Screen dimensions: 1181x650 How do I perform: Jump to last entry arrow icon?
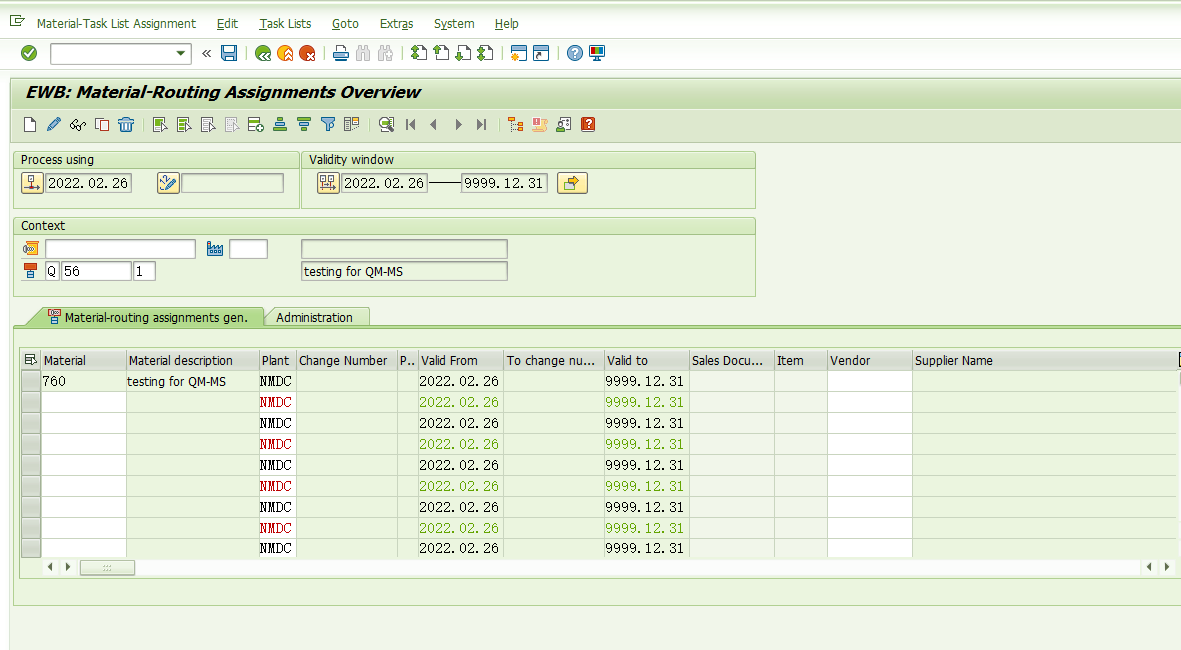tap(482, 124)
